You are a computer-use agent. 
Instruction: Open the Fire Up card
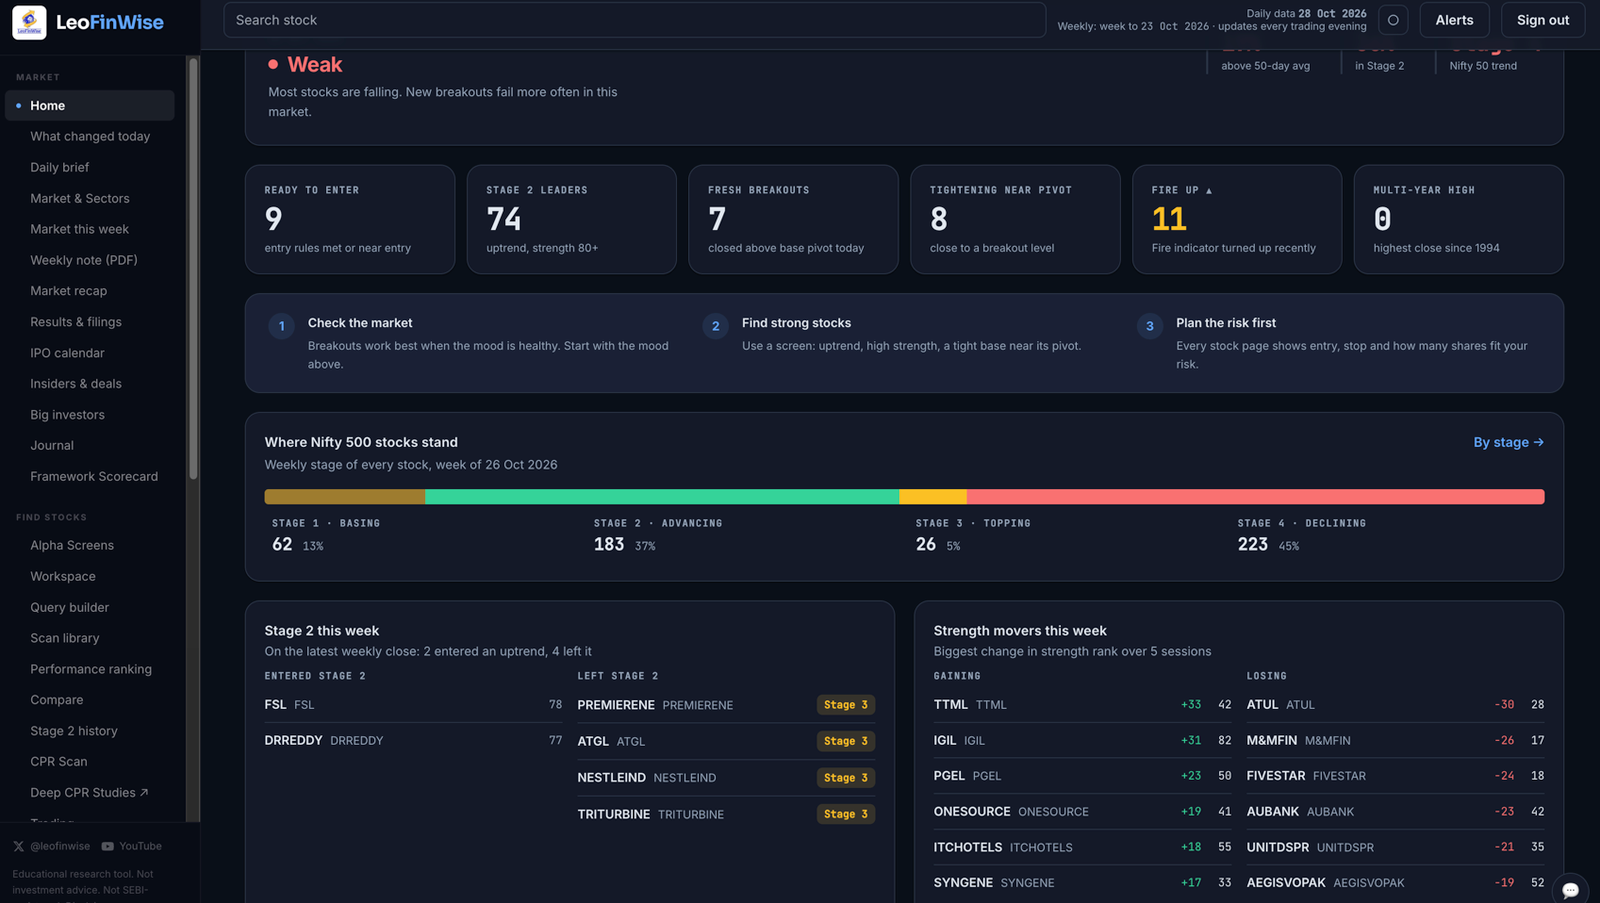(x=1236, y=219)
